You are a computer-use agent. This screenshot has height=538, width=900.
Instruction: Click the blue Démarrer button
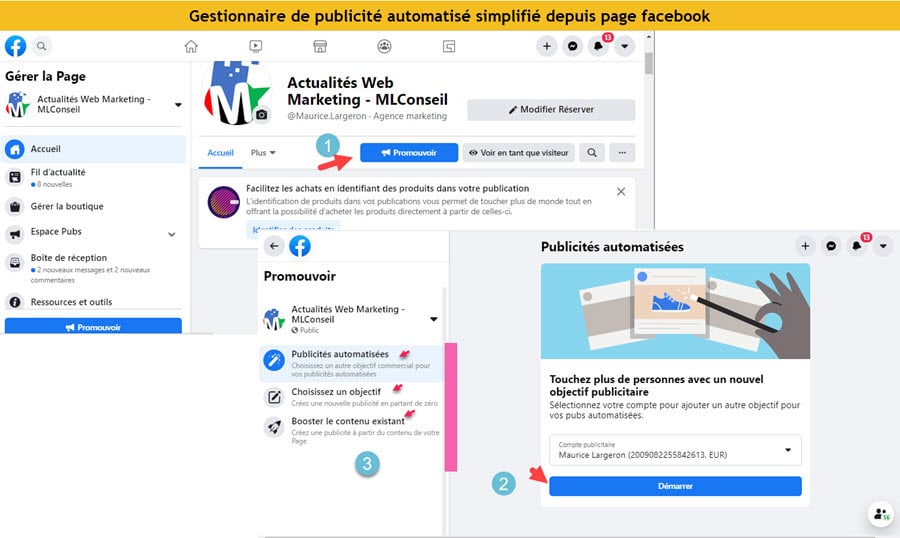tap(675, 486)
